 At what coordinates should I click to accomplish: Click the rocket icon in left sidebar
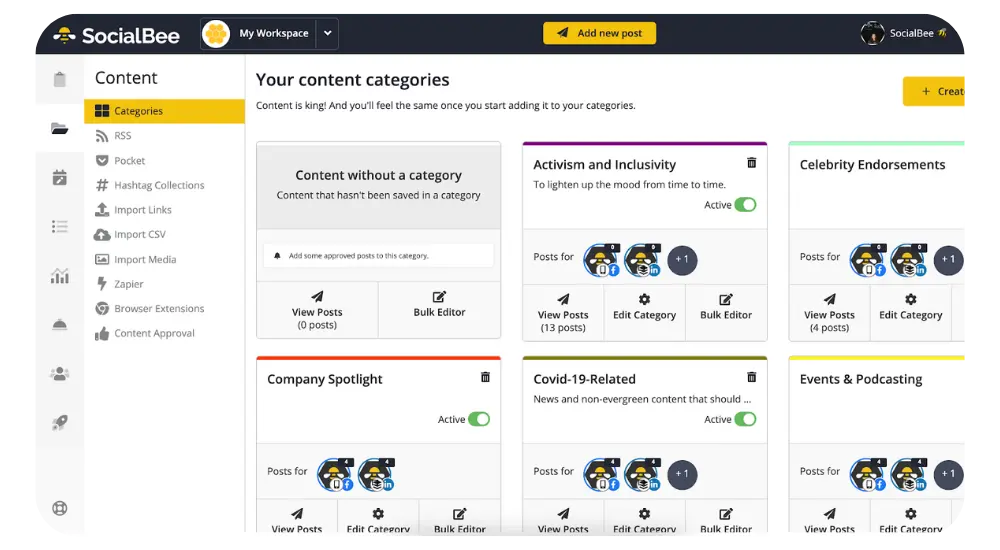59,423
